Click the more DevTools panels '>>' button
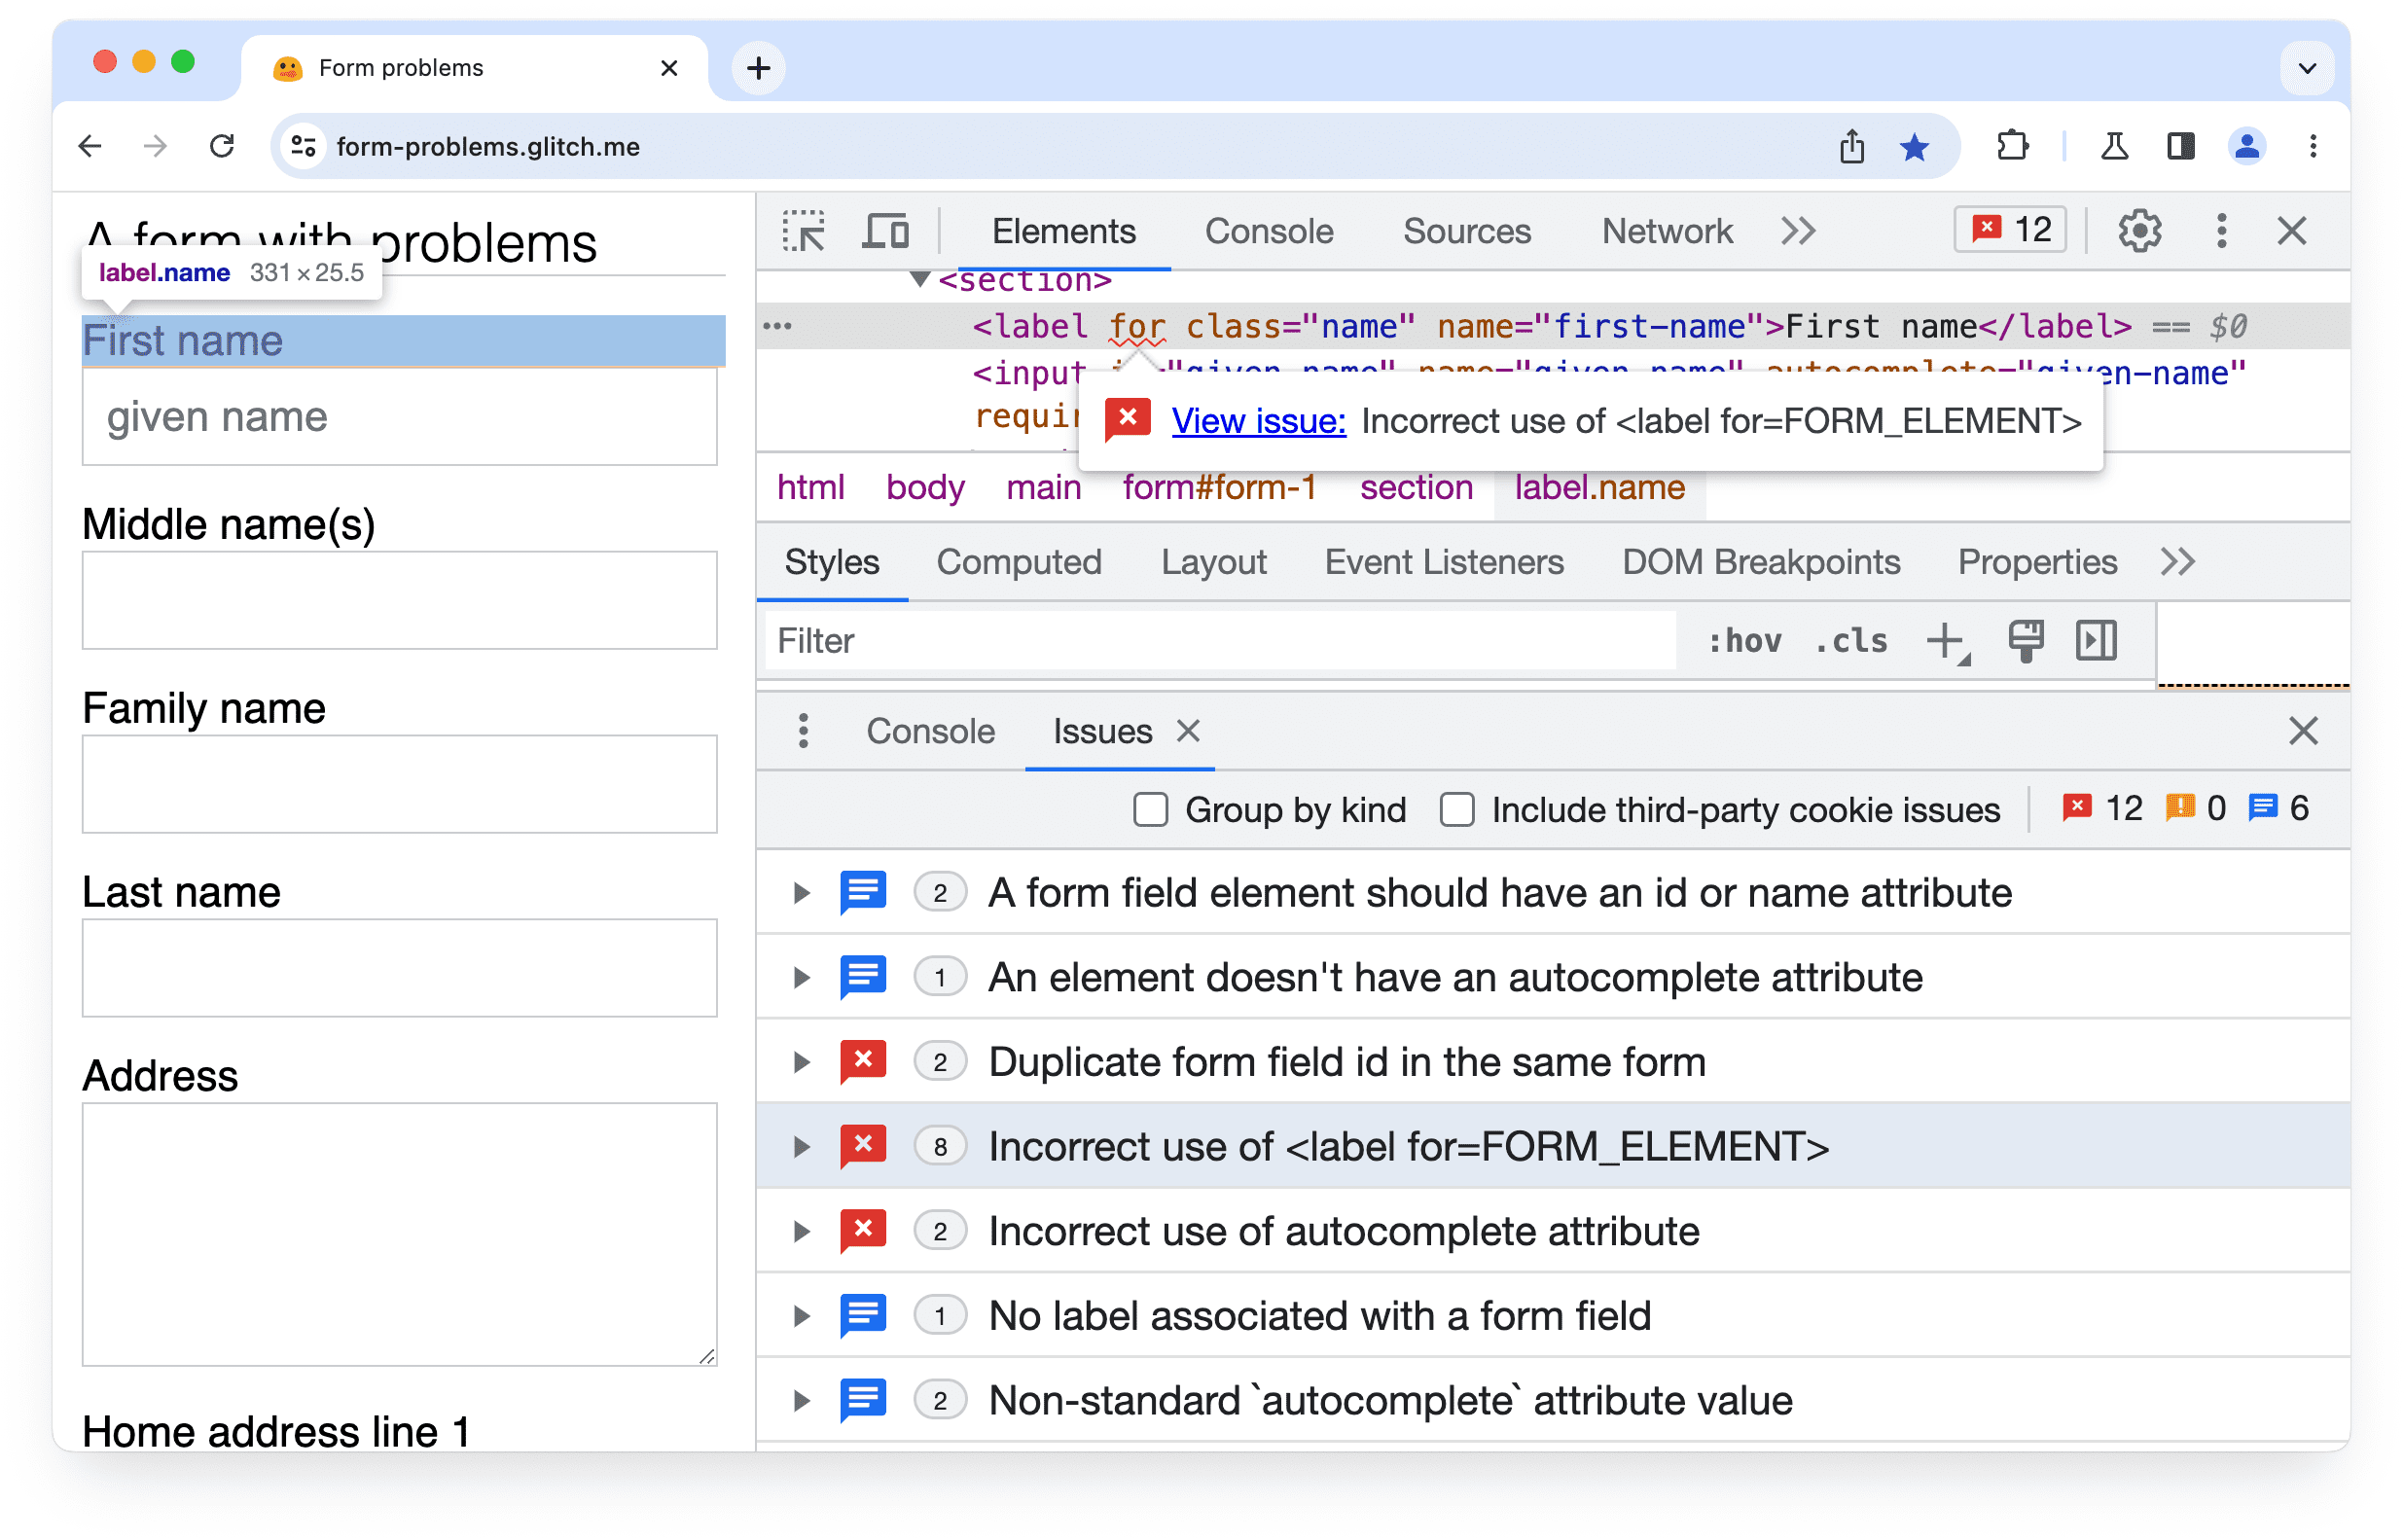Screen dimensions: 2404x1540 (1796, 230)
